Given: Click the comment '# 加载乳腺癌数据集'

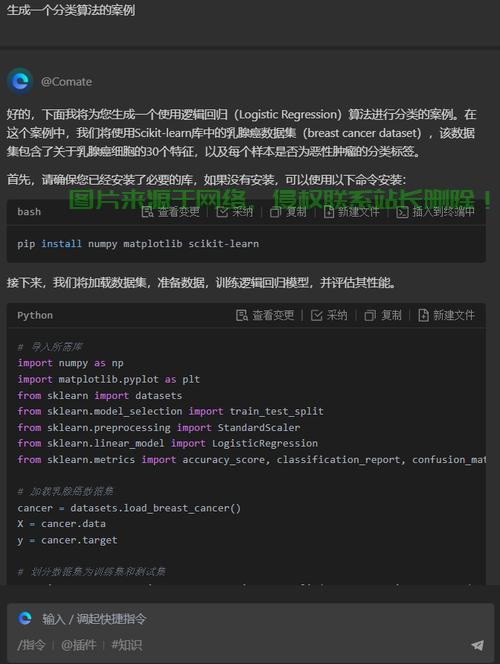Looking at the screenshot, I should point(65,492).
